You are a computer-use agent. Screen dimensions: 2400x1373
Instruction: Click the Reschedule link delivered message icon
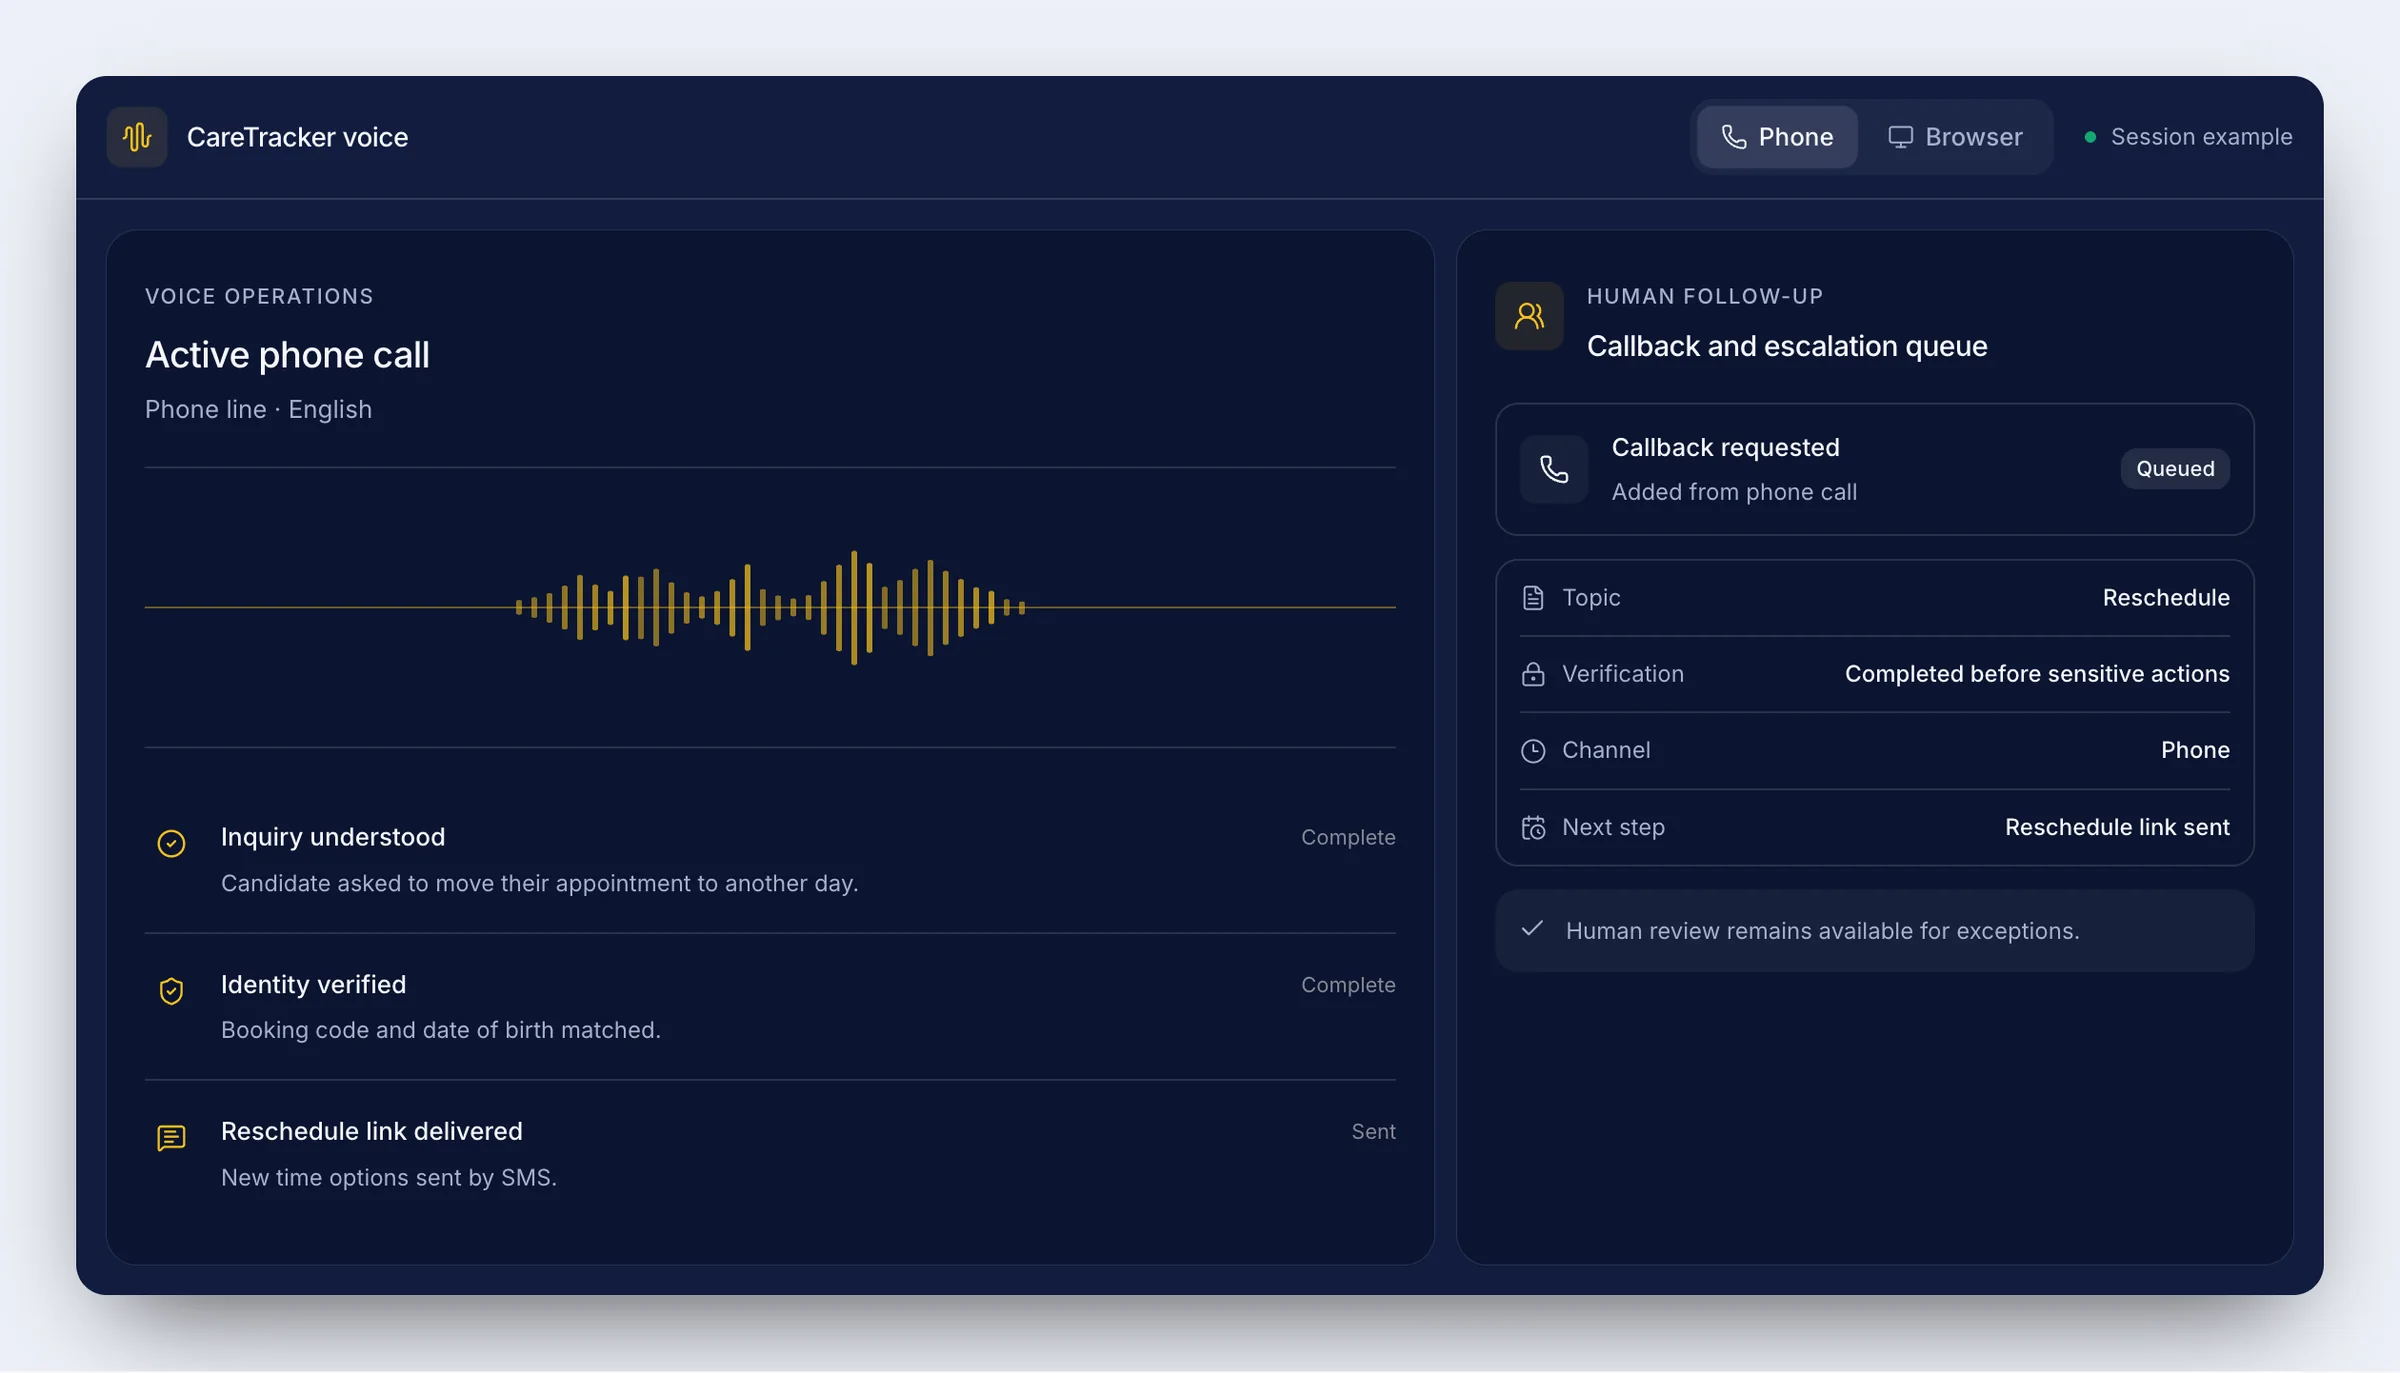point(171,1138)
